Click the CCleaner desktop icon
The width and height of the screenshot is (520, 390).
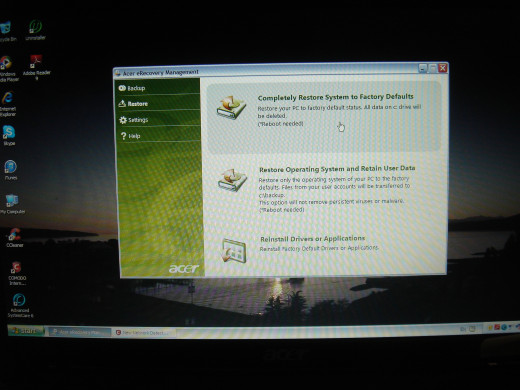(14, 237)
